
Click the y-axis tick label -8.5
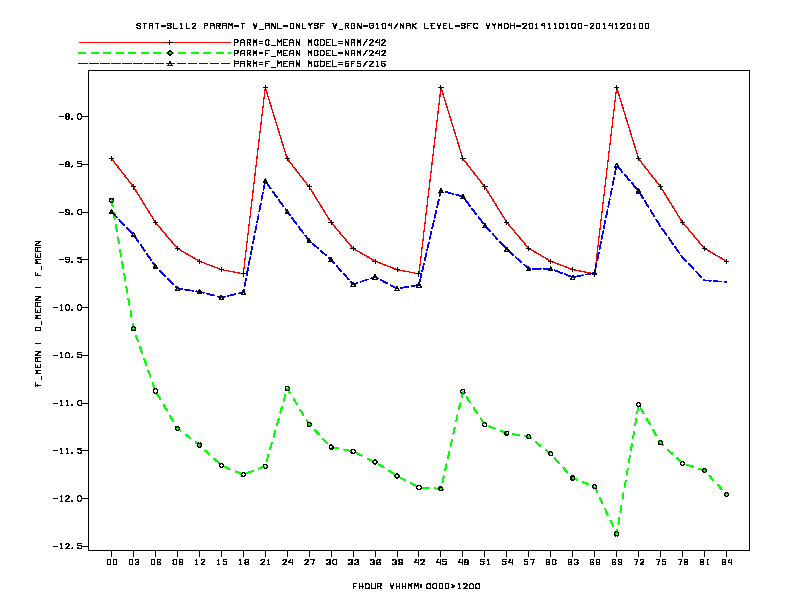70,165
